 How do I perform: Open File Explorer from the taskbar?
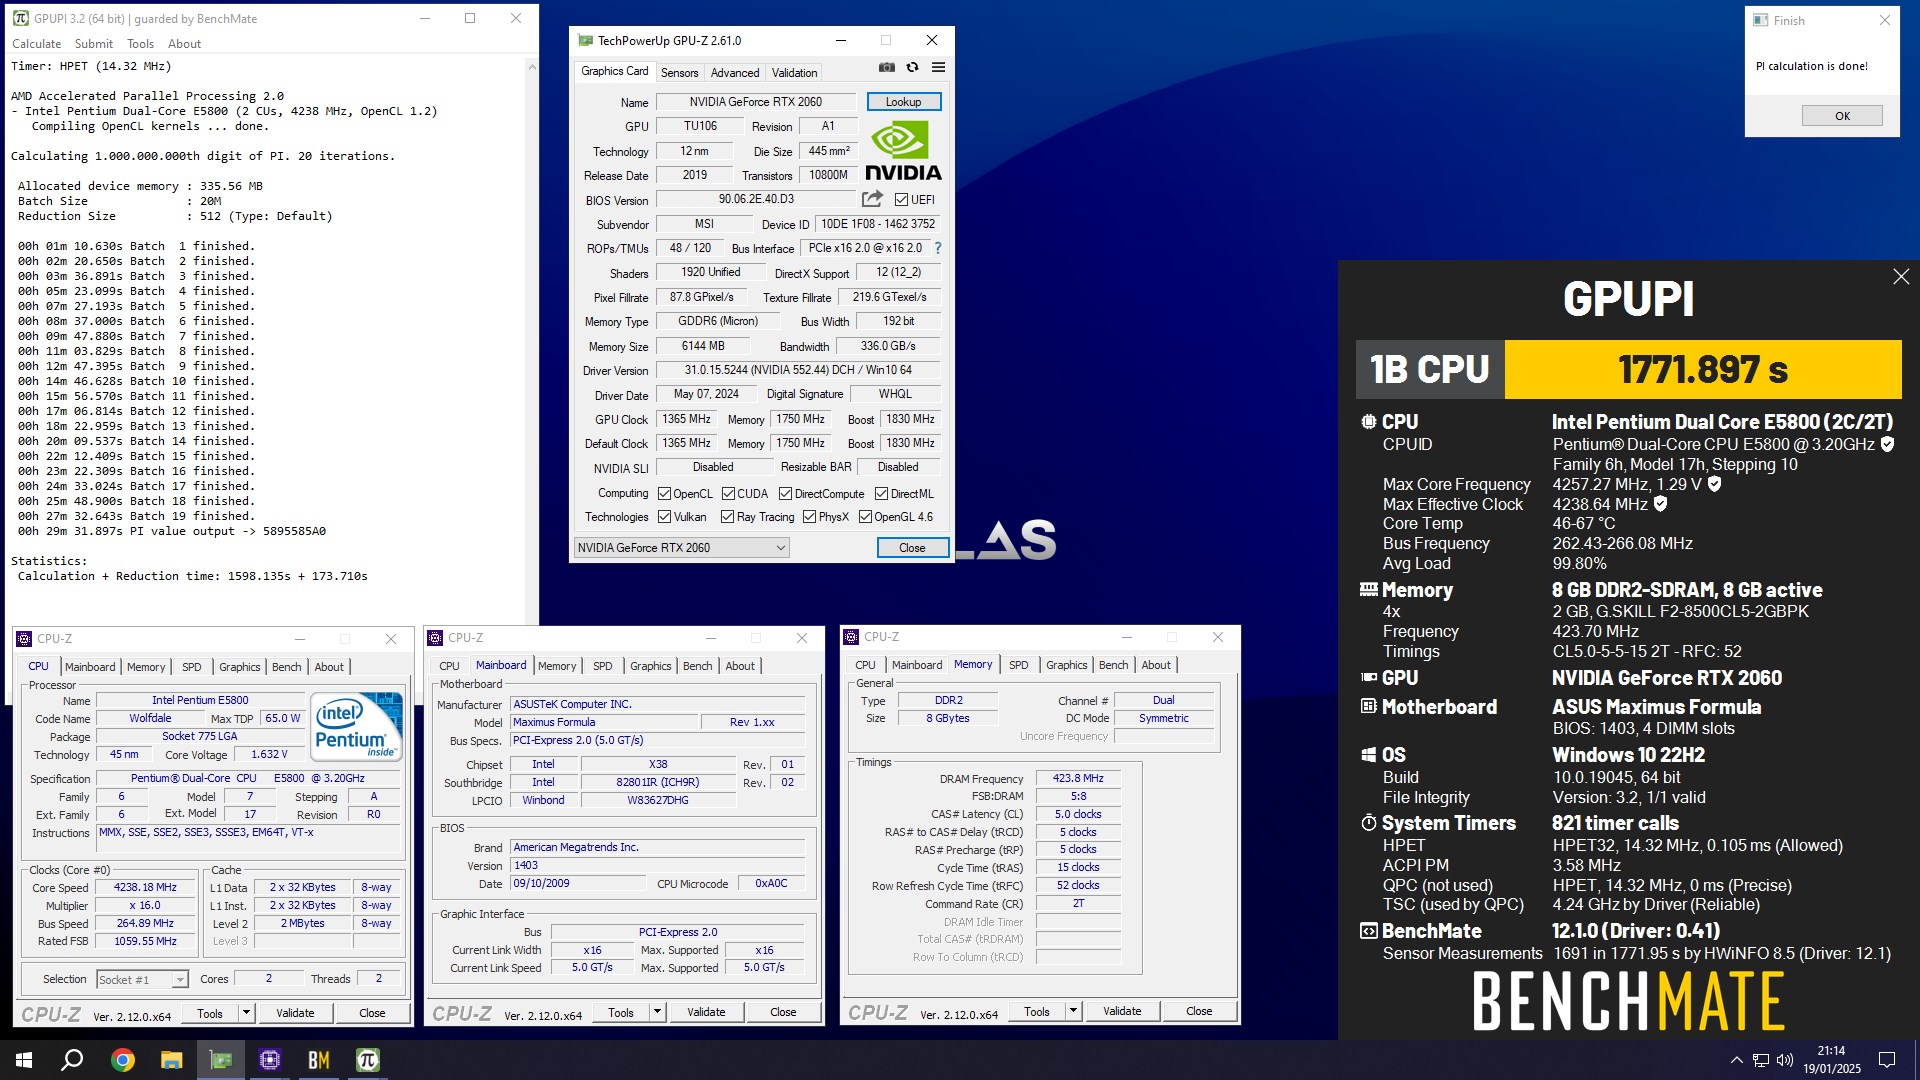pos(171,1060)
